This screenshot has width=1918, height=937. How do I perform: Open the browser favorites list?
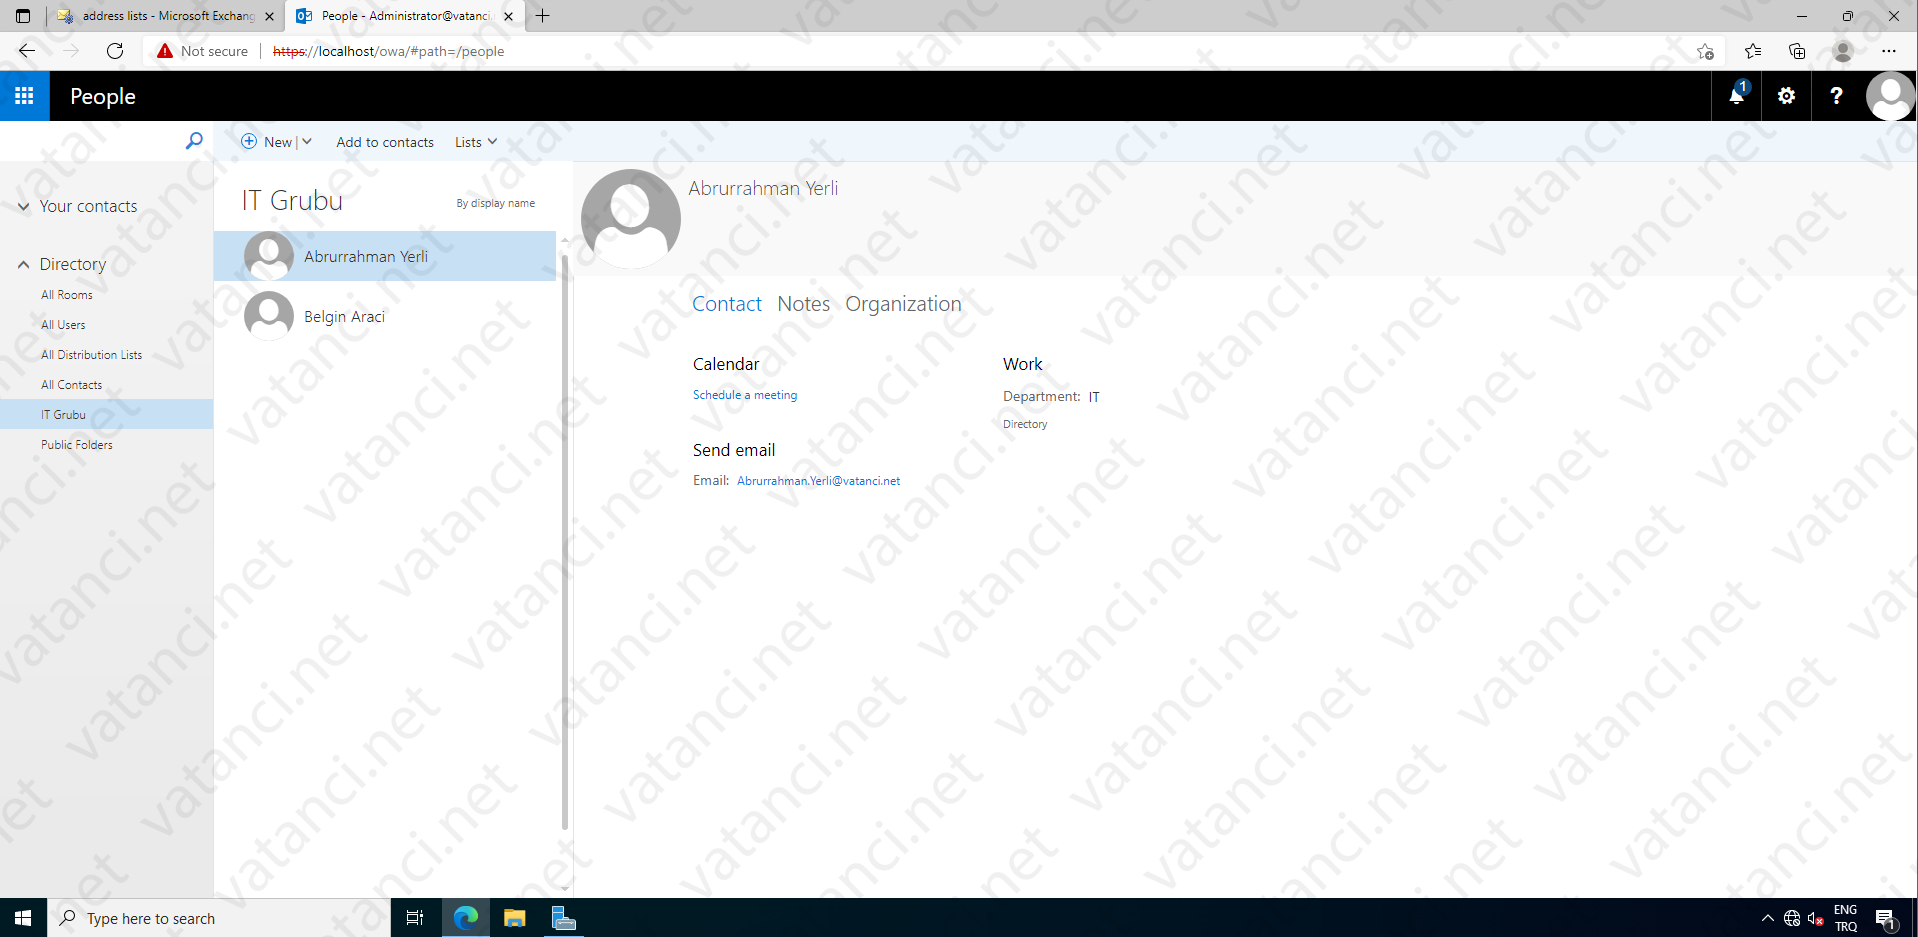click(1753, 51)
